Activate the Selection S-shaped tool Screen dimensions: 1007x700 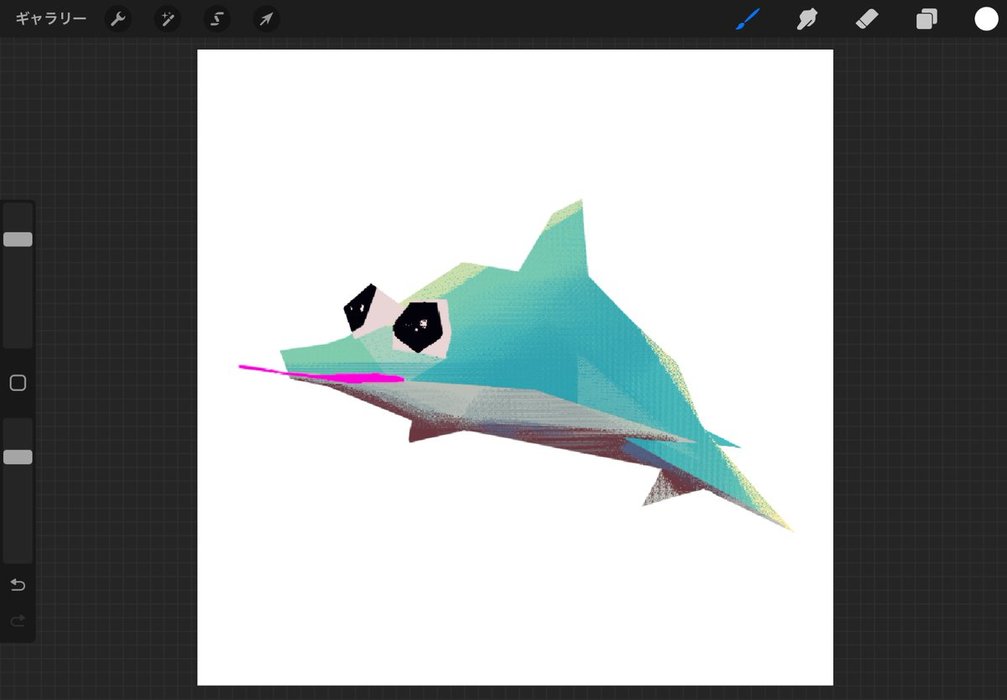point(217,19)
